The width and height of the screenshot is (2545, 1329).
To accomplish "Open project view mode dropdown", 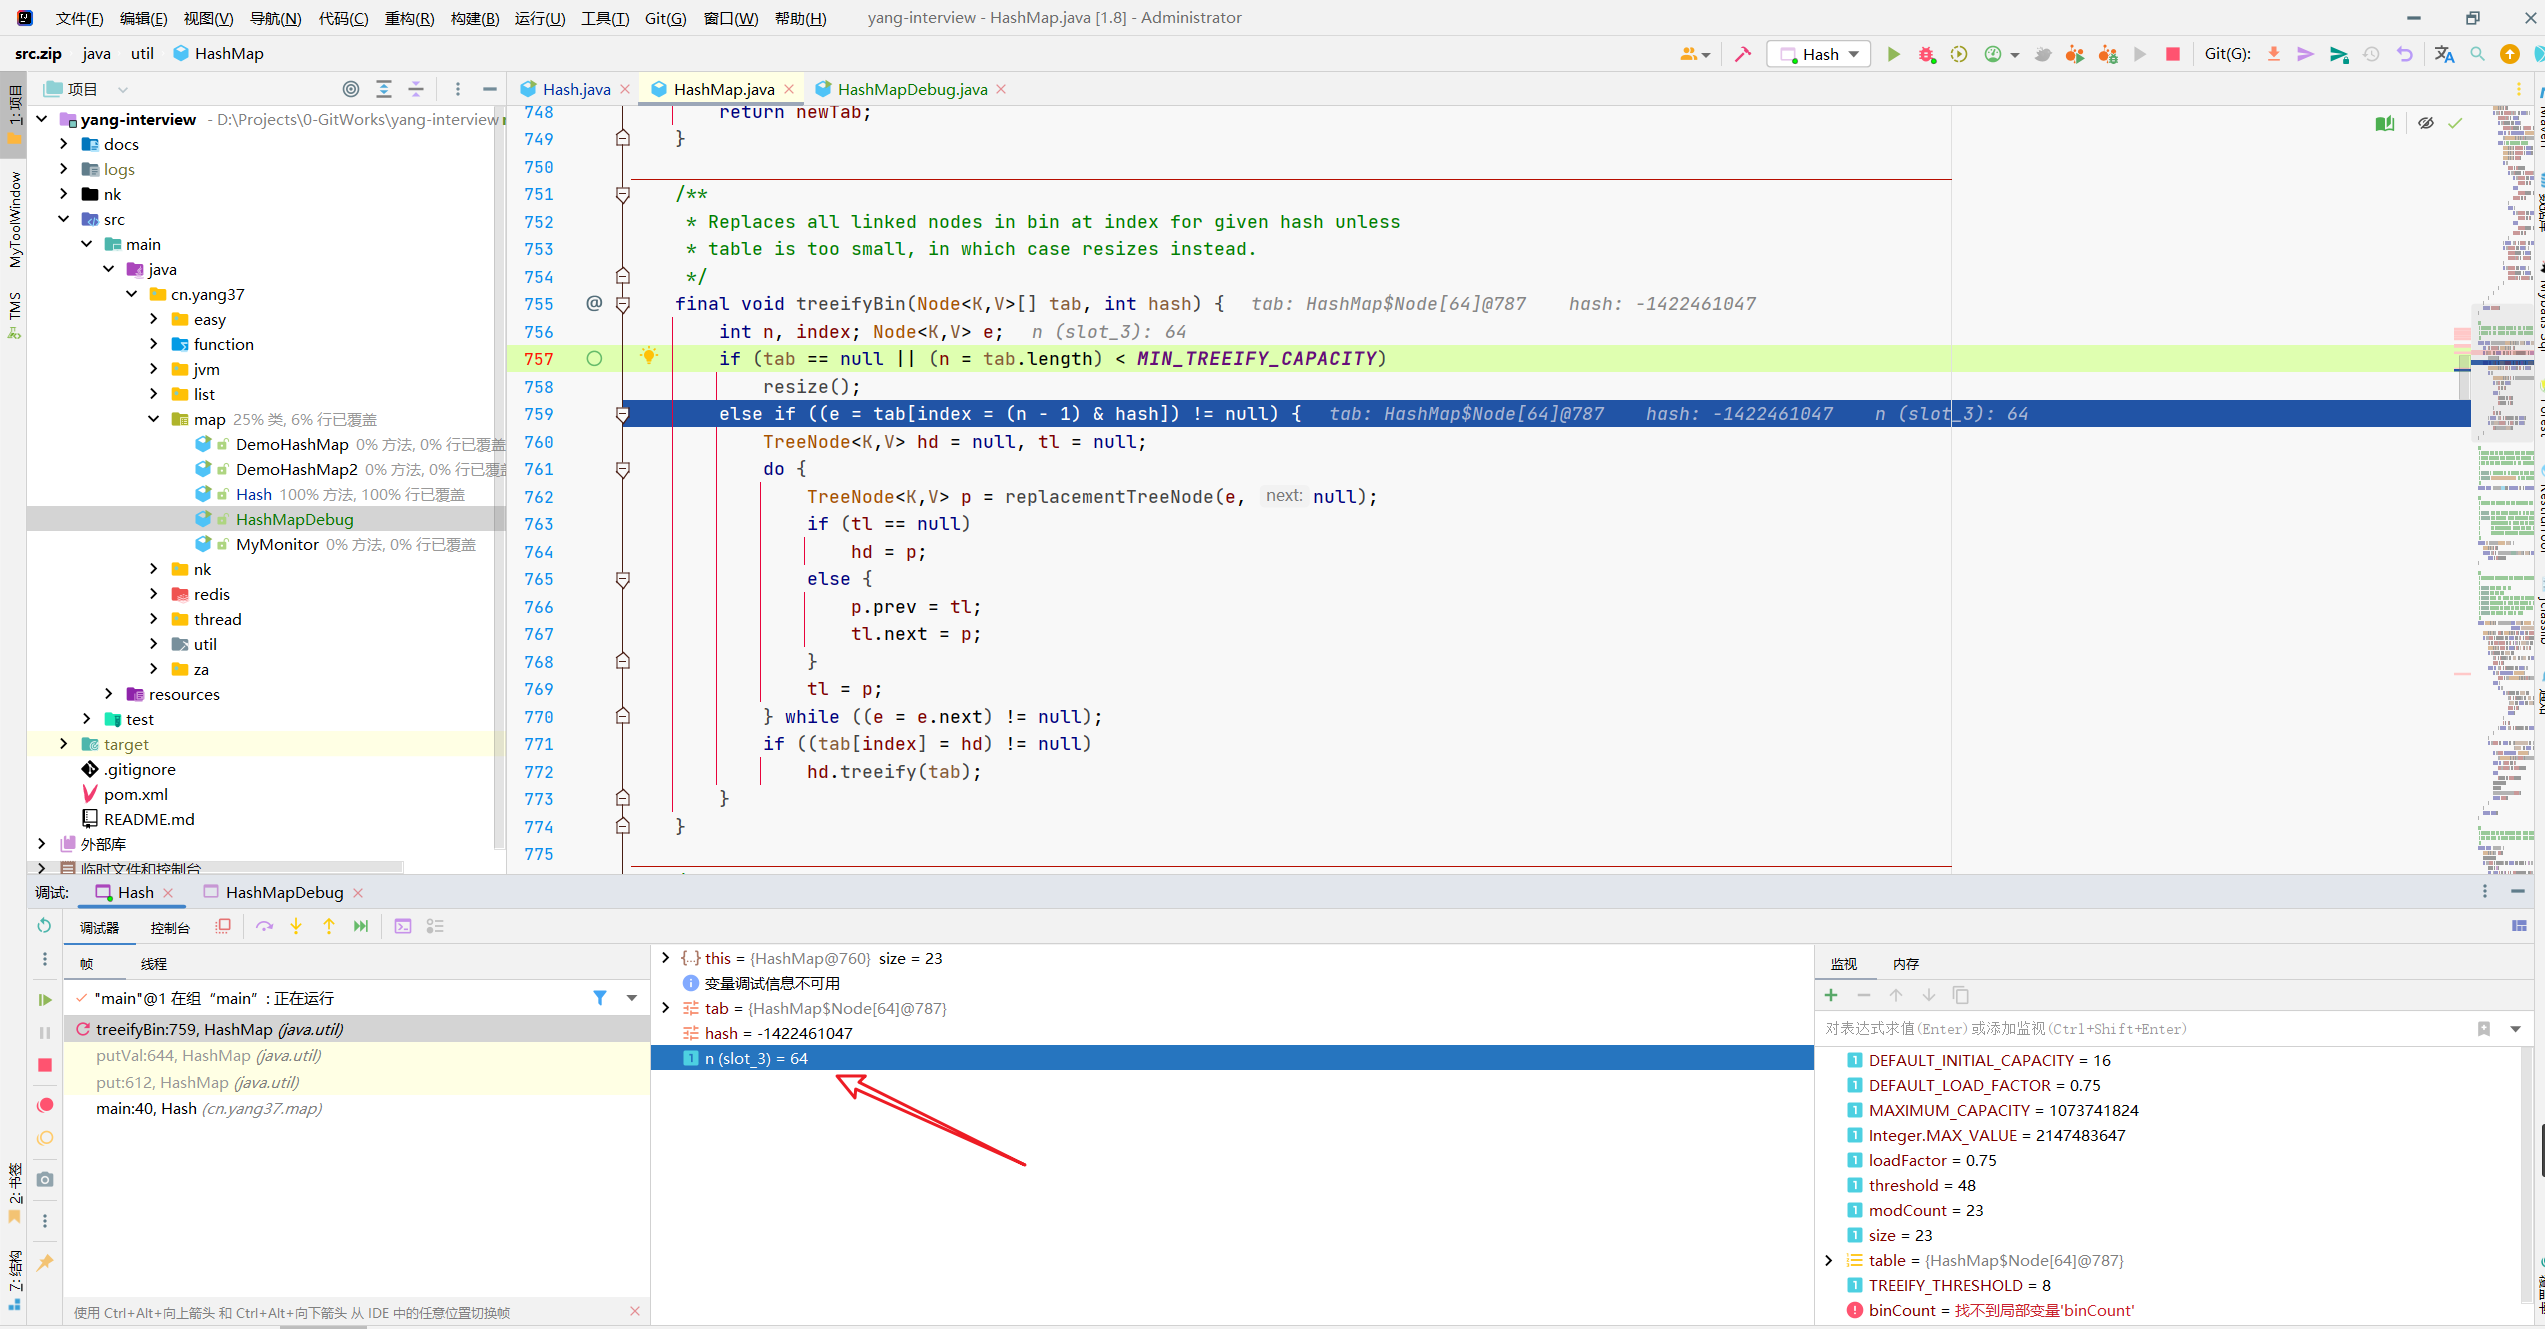I will (122, 89).
